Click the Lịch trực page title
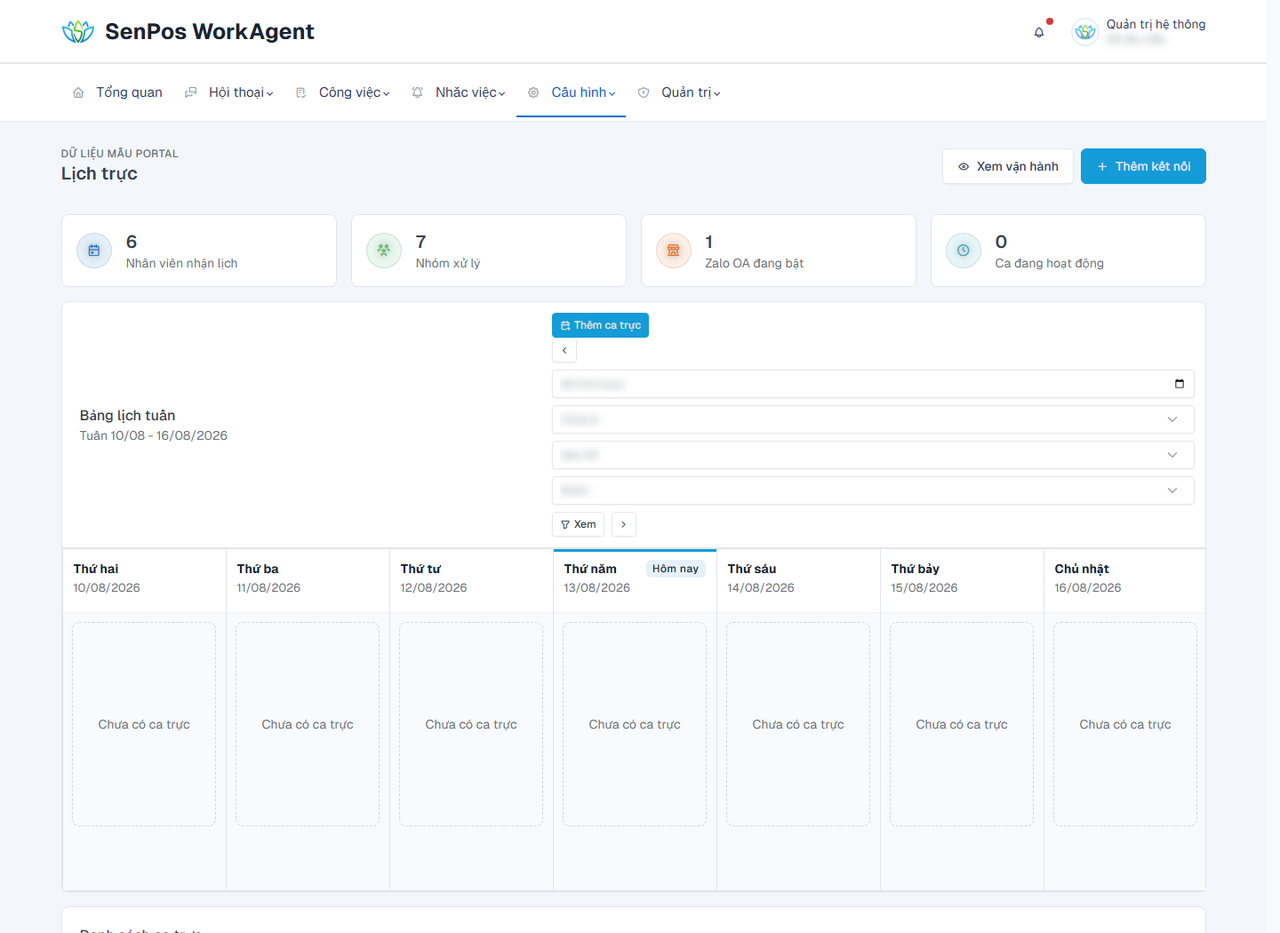The height and width of the screenshot is (933, 1280). pos(99,174)
